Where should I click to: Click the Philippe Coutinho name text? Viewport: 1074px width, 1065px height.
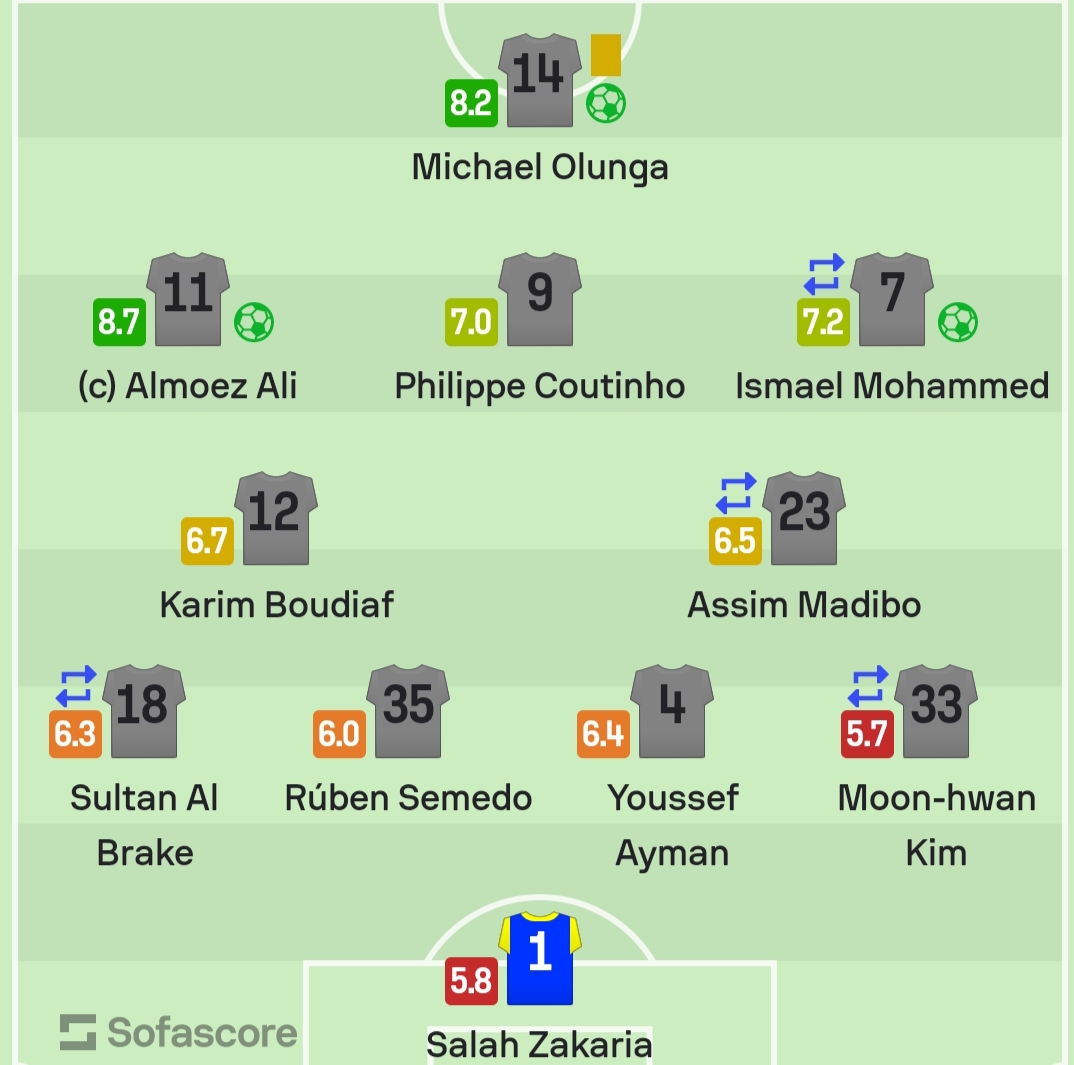pos(540,386)
